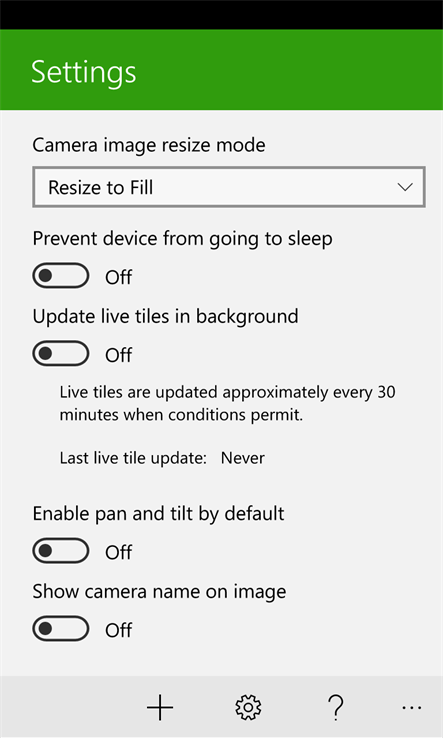The width and height of the screenshot is (443, 738).
Task: Click the Show camera name on image label
Action: (x=159, y=591)
